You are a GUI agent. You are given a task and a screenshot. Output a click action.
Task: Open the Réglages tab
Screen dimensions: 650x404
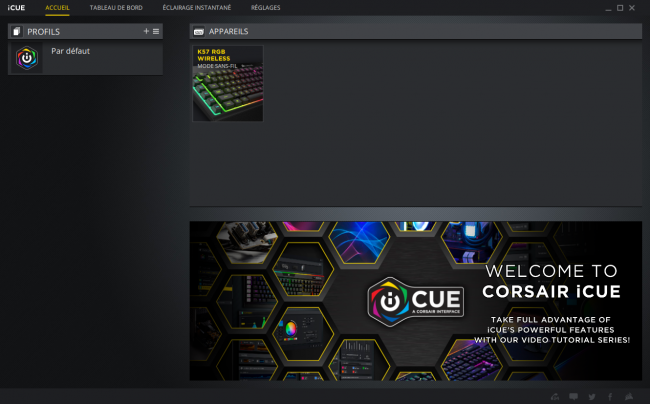coord(265,7)
